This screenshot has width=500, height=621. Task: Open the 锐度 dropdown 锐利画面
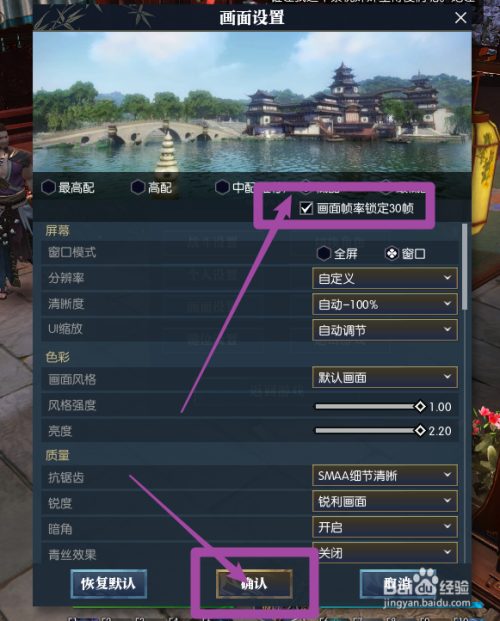385,501
